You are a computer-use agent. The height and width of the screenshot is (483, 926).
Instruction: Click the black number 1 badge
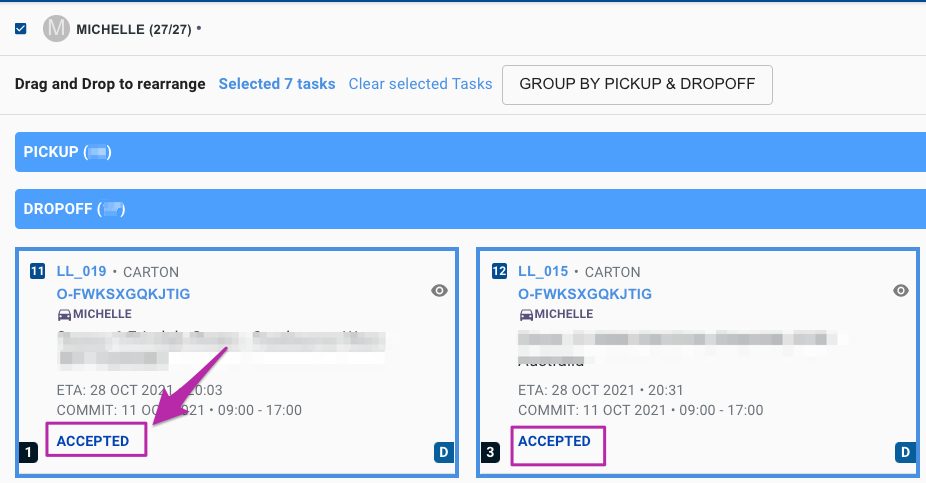(x=28, y=453)
